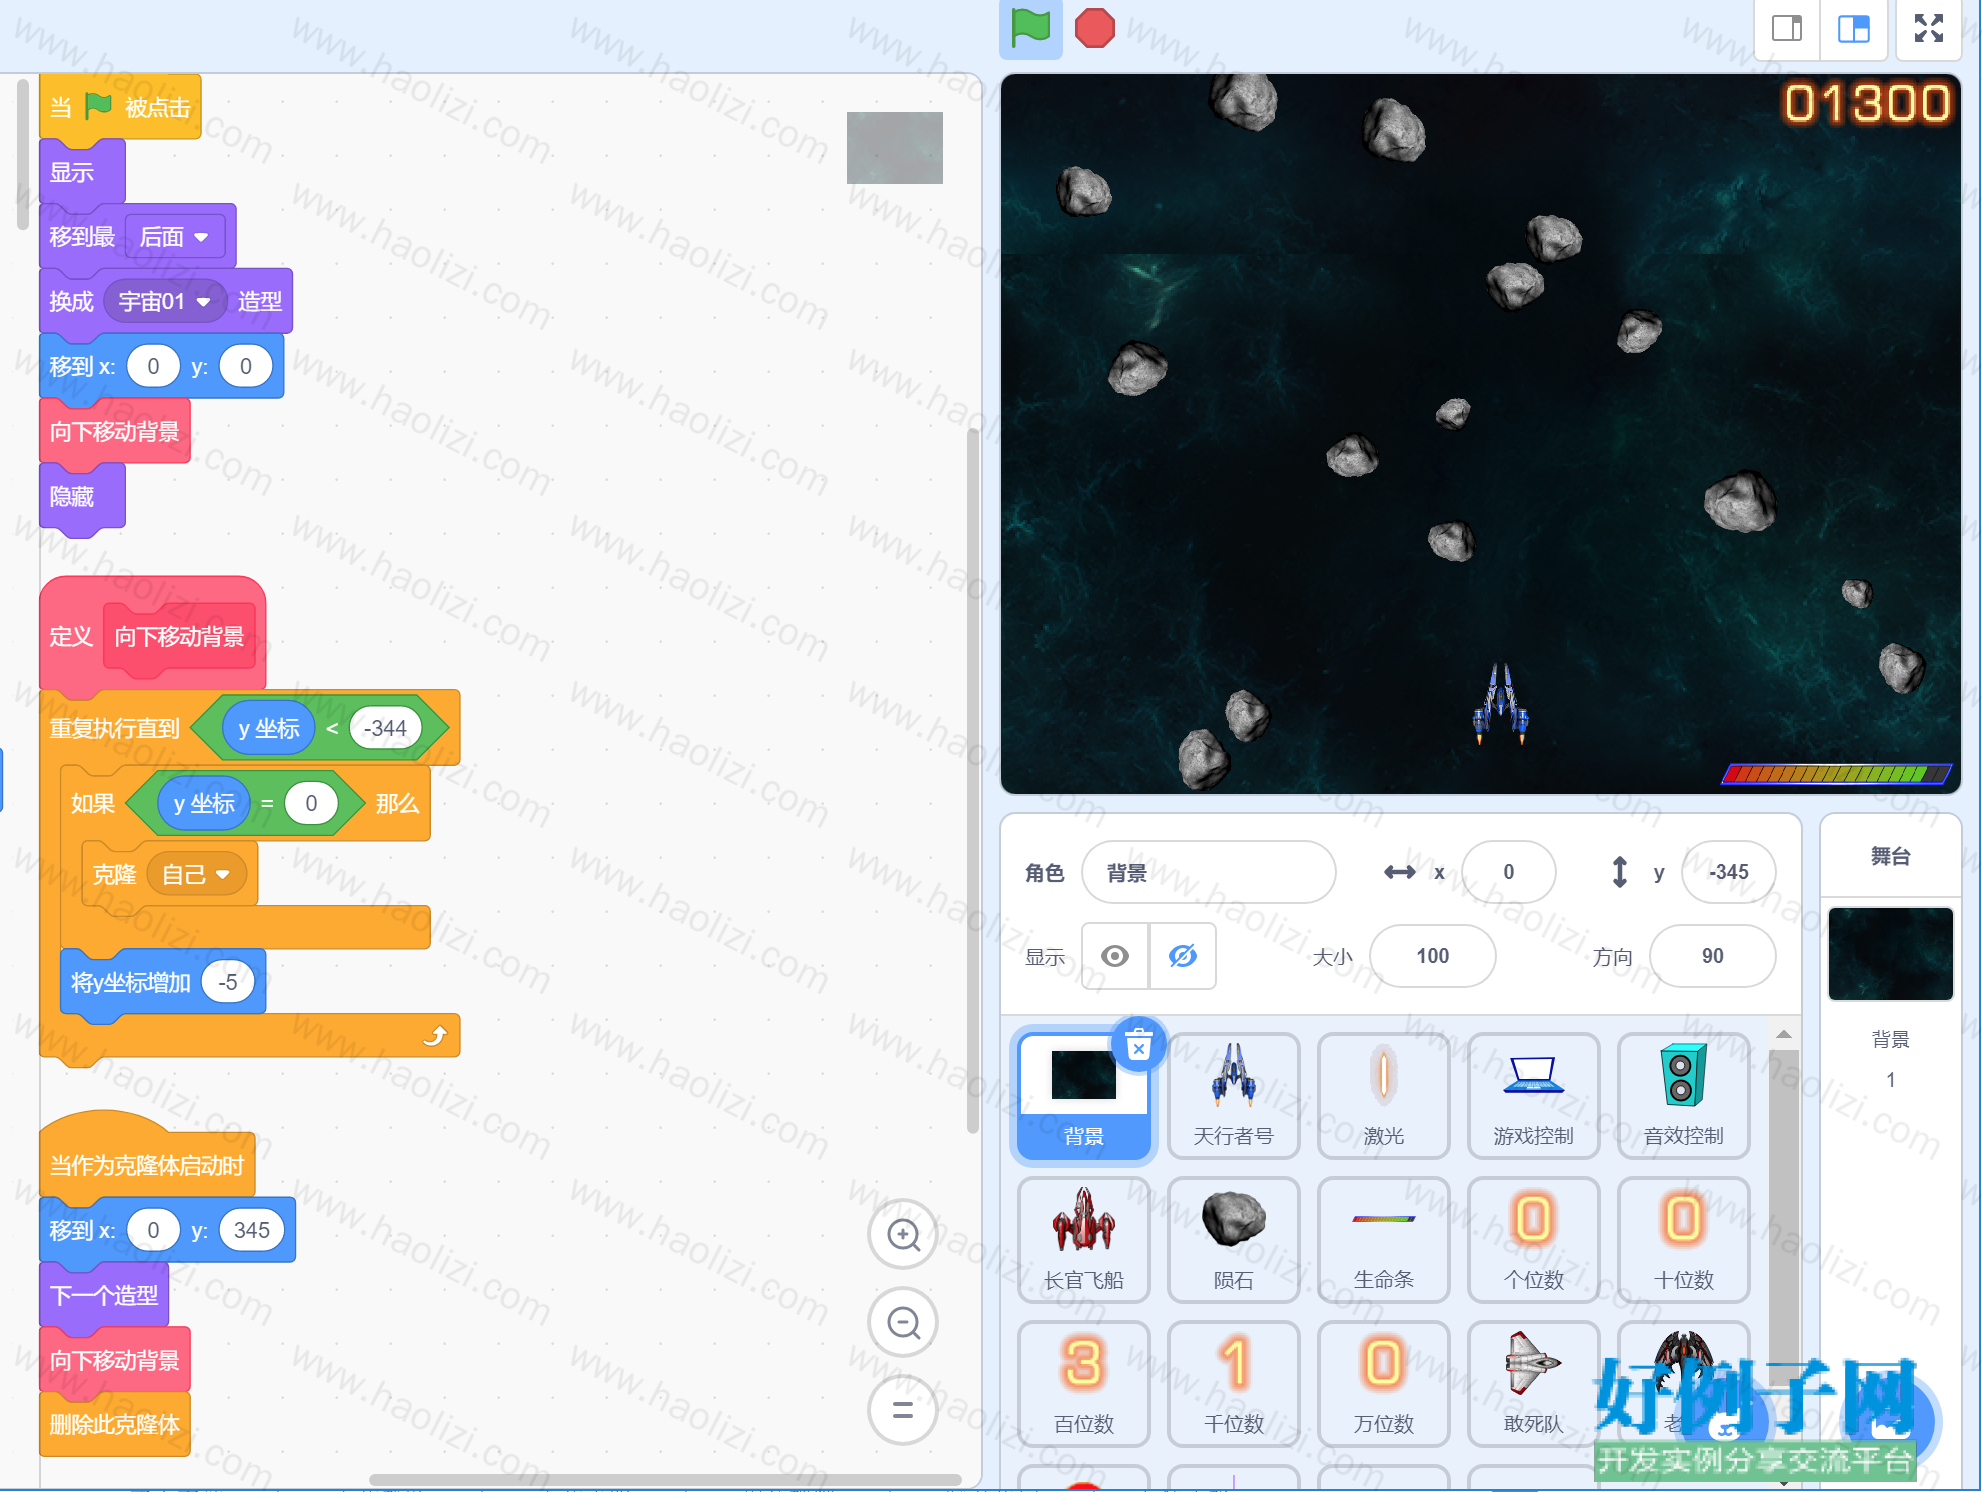Open the 自己 clone target dropdown
Viewport: 1982px width, 1492px height.
[196, 875]
